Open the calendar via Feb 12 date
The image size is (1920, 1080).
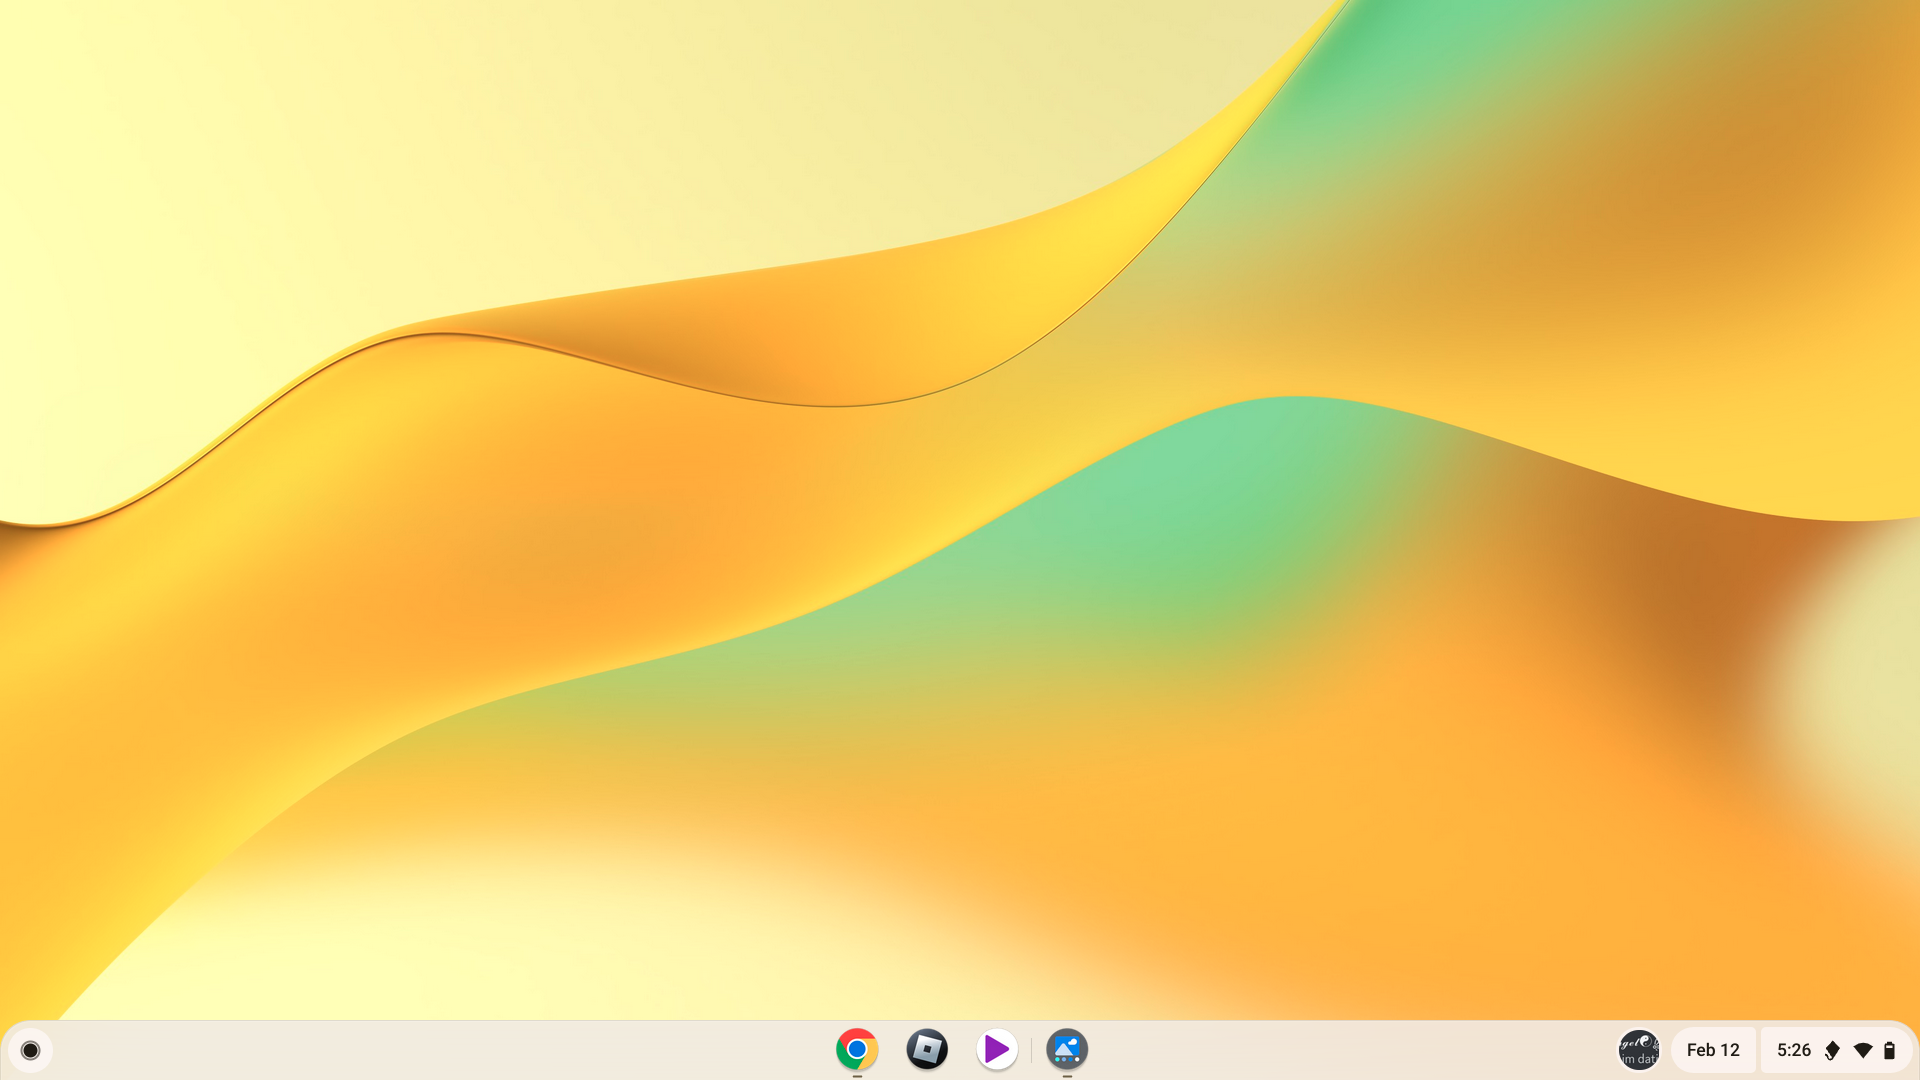(x=1713, y=1050)
